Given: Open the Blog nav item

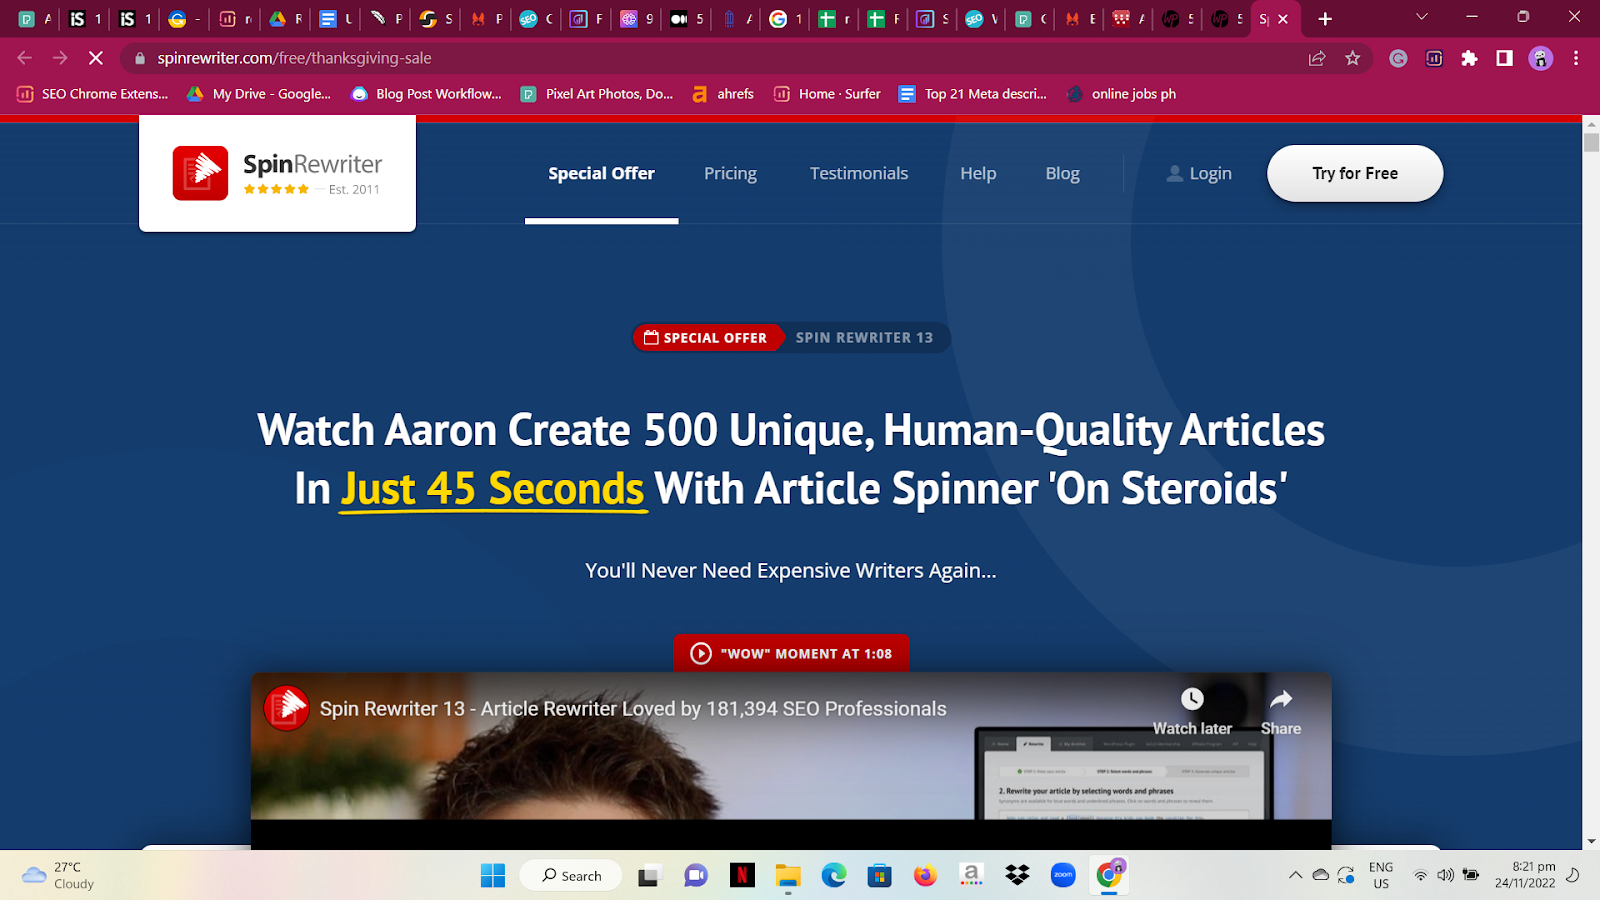Looking at the screenshot, I should [1062, 173].
